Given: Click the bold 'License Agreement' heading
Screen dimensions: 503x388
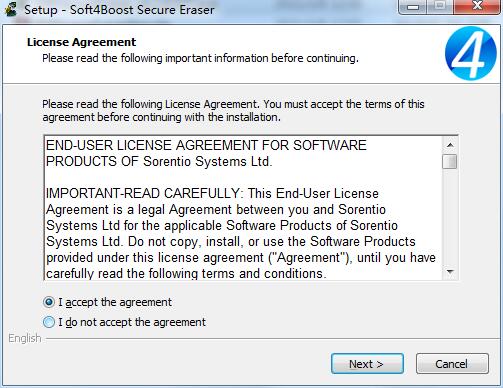Looking at the screenshot, I should click(82, 42).
